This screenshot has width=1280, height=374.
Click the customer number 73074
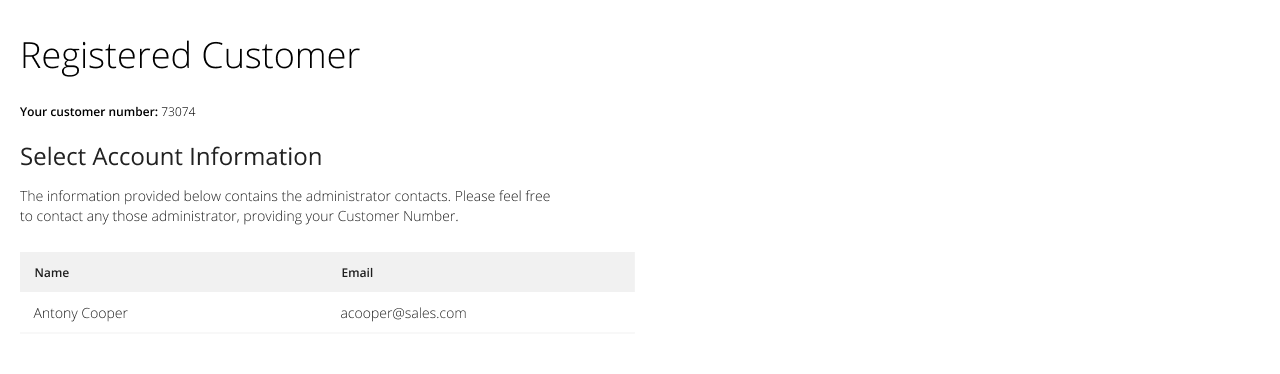pos(178,112)
